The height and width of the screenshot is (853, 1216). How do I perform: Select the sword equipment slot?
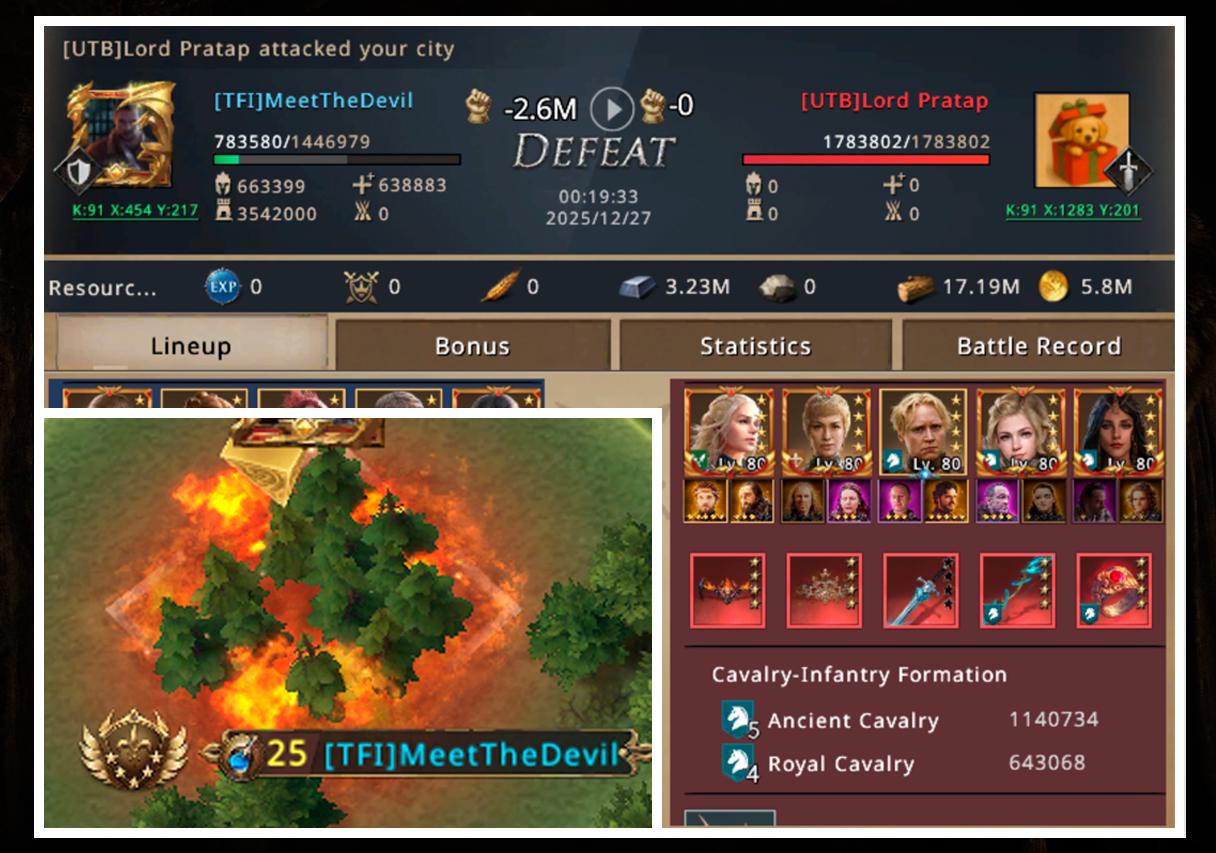(x=921, y=590)
